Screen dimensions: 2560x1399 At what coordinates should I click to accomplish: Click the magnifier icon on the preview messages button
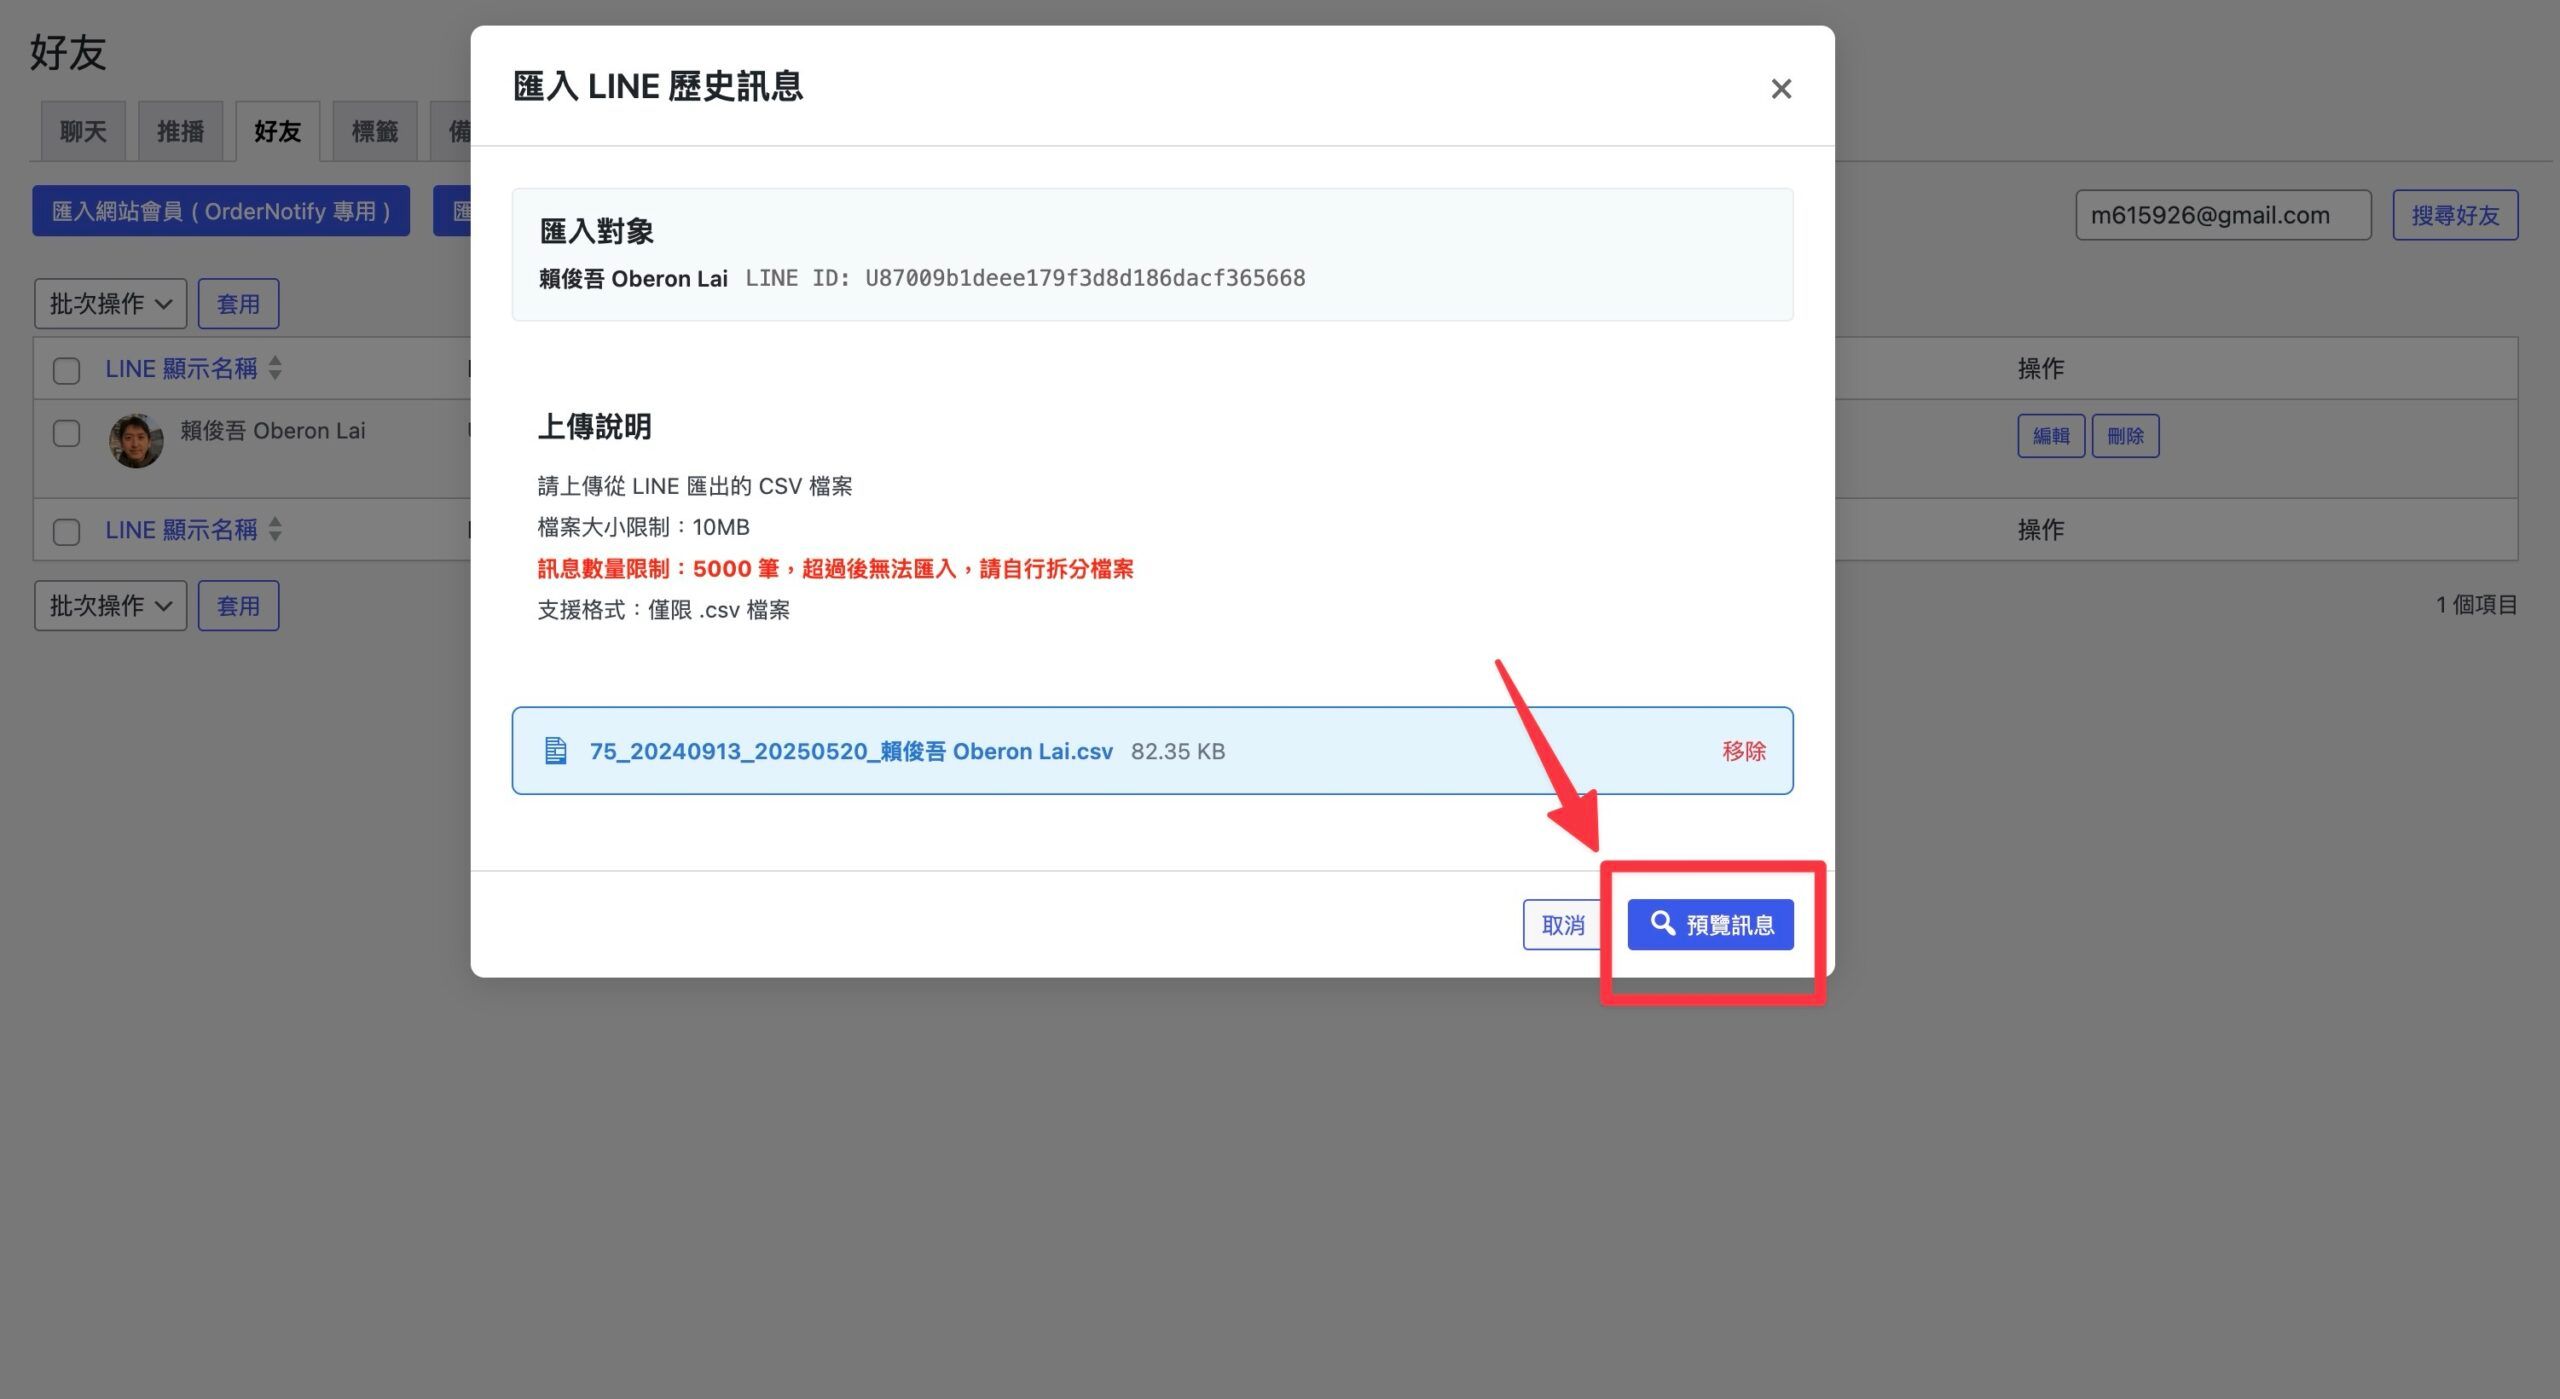pos(1662,923)
